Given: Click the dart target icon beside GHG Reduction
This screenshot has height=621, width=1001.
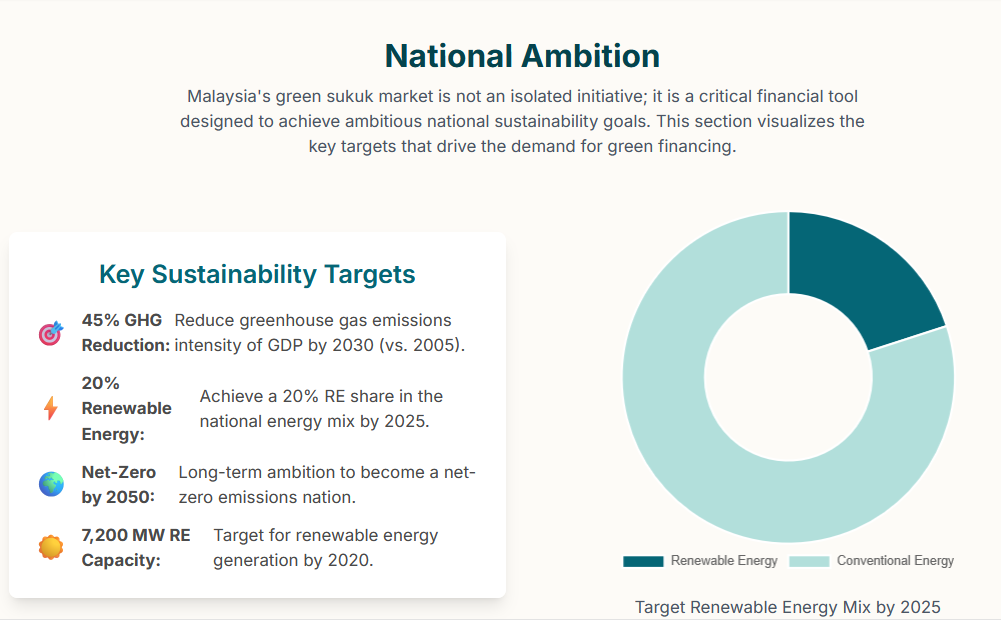Looking at the screenshot, I should 50,333.
